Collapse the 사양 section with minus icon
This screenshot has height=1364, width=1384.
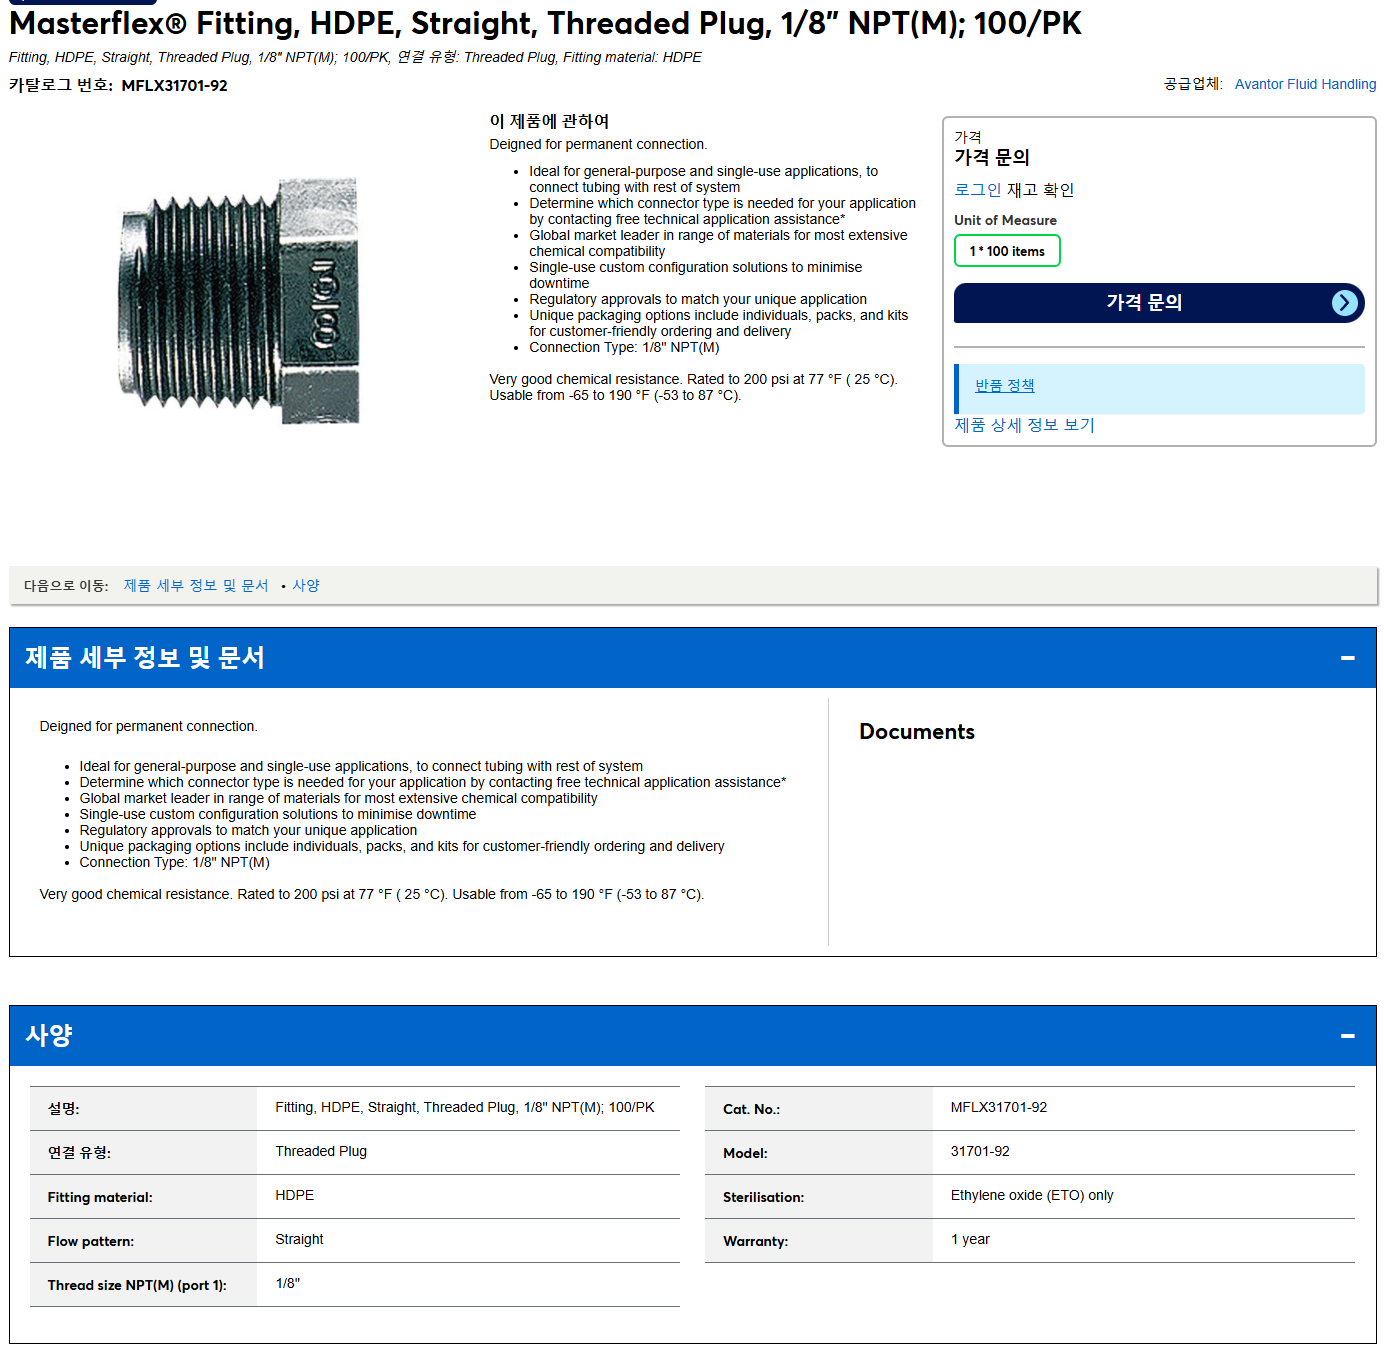click(x=1347, y=1036)
